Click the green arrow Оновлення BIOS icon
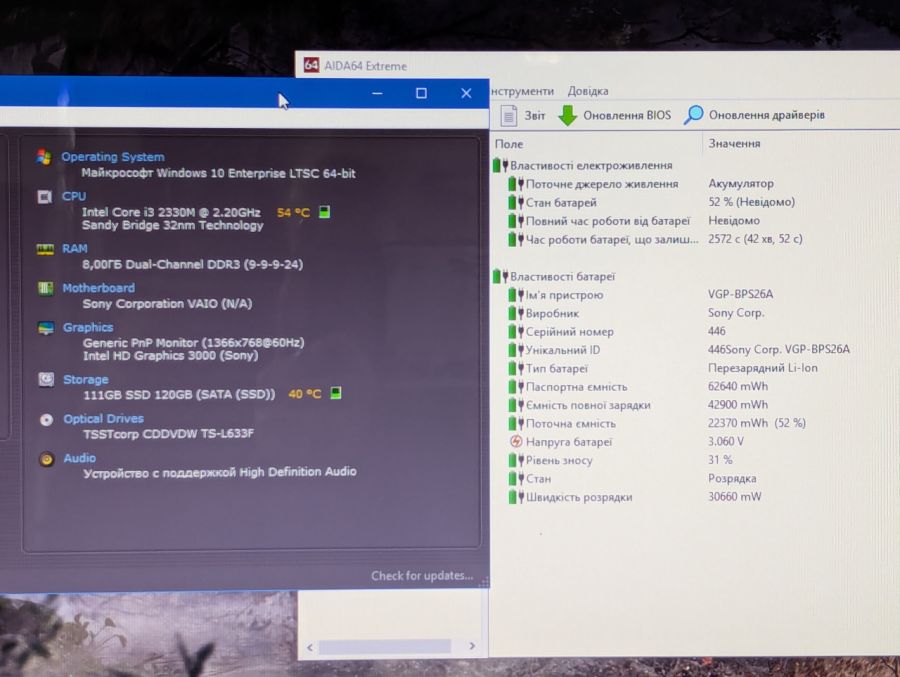The image size is (900, 677). (x=567, y=115)
